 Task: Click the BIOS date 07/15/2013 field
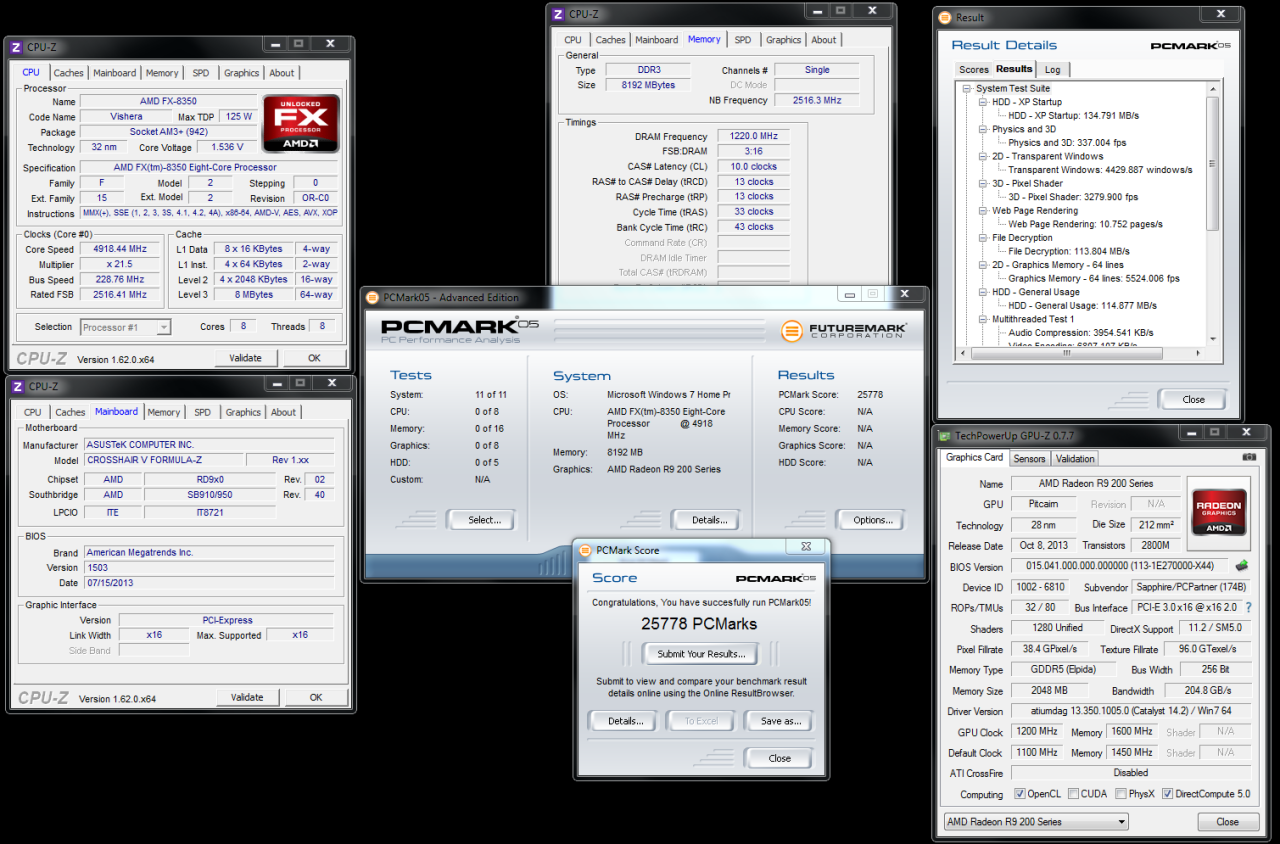point(209,583)
